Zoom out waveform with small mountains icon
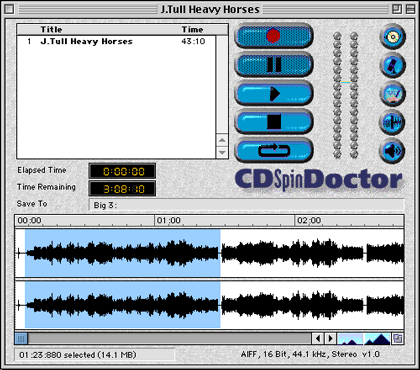420x370 pixels. pos(350,339)
